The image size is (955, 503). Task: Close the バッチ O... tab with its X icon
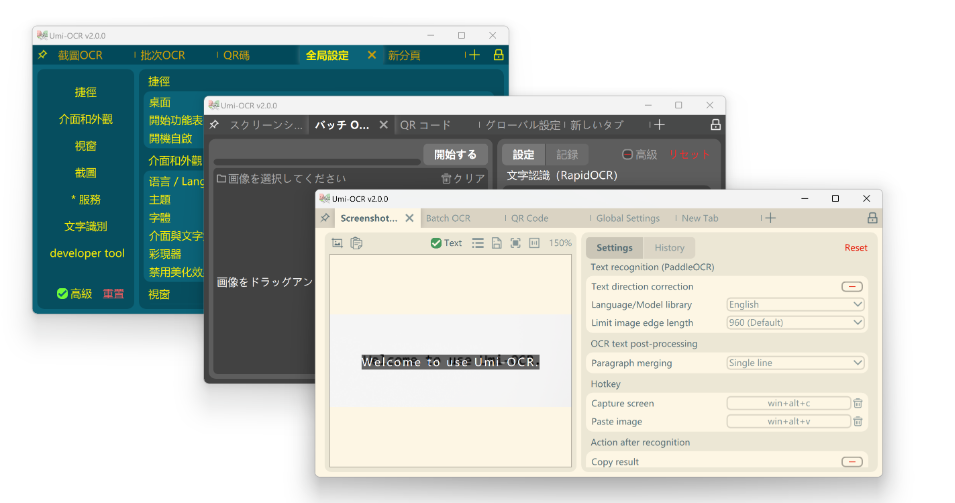tap(383, 125)
